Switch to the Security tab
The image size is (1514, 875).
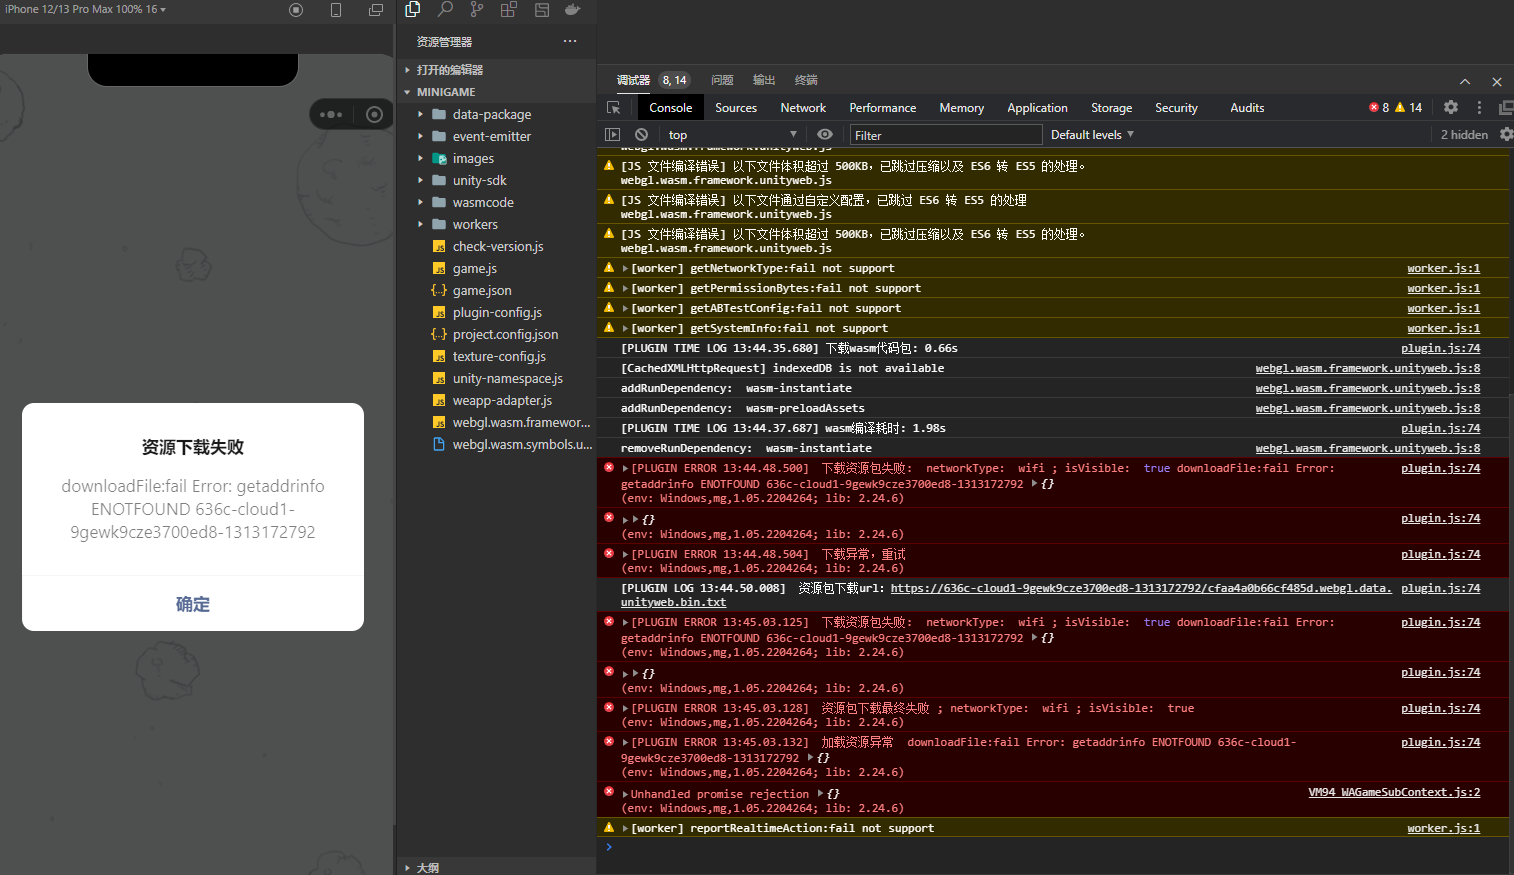[x=1176, y=107]
